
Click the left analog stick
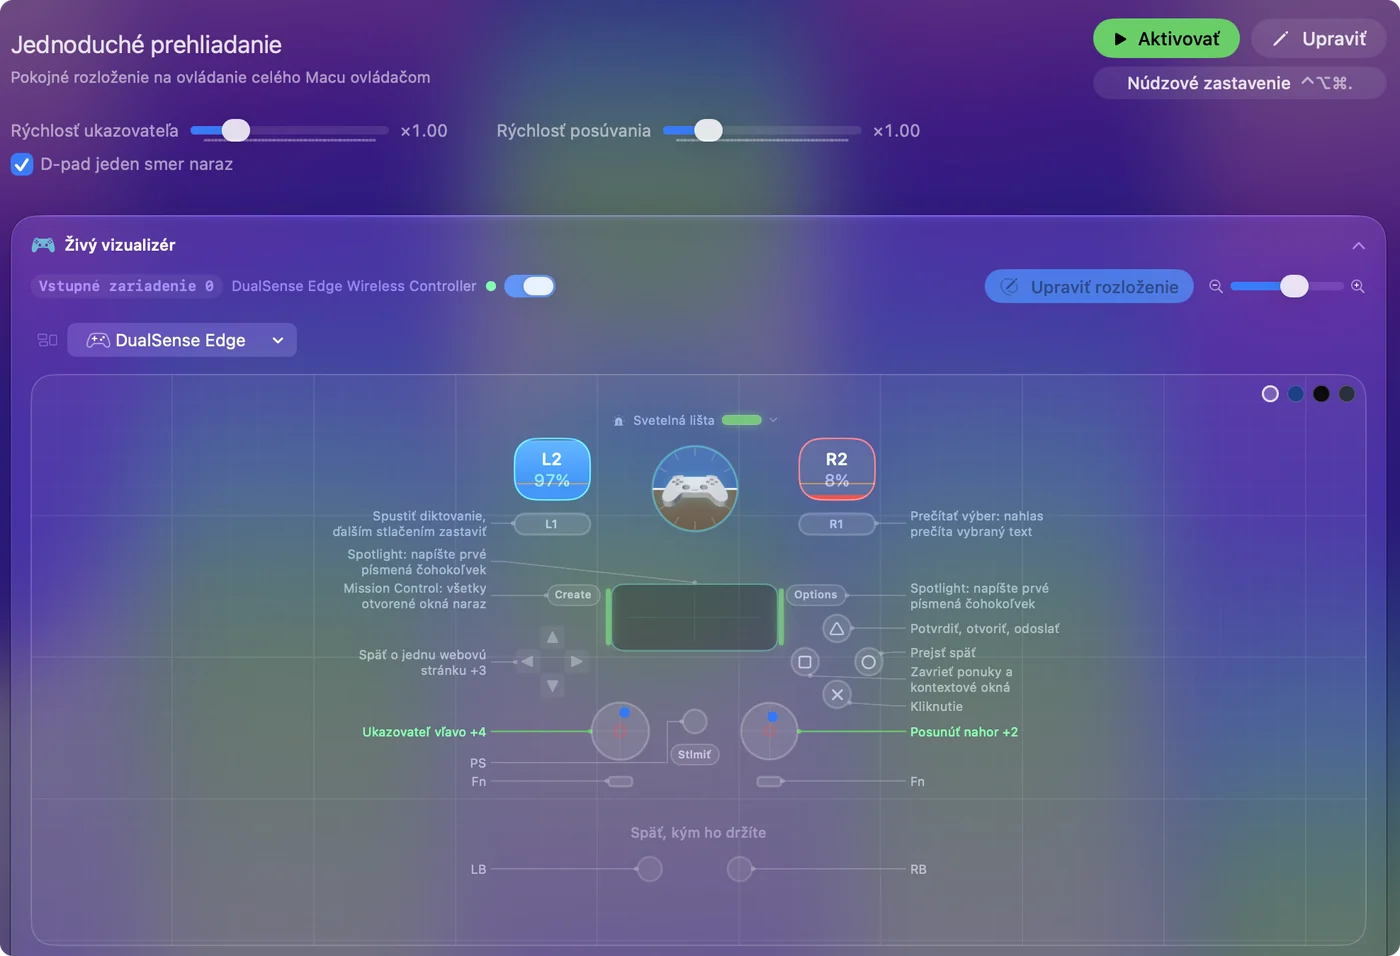click(x=620, y=731)
